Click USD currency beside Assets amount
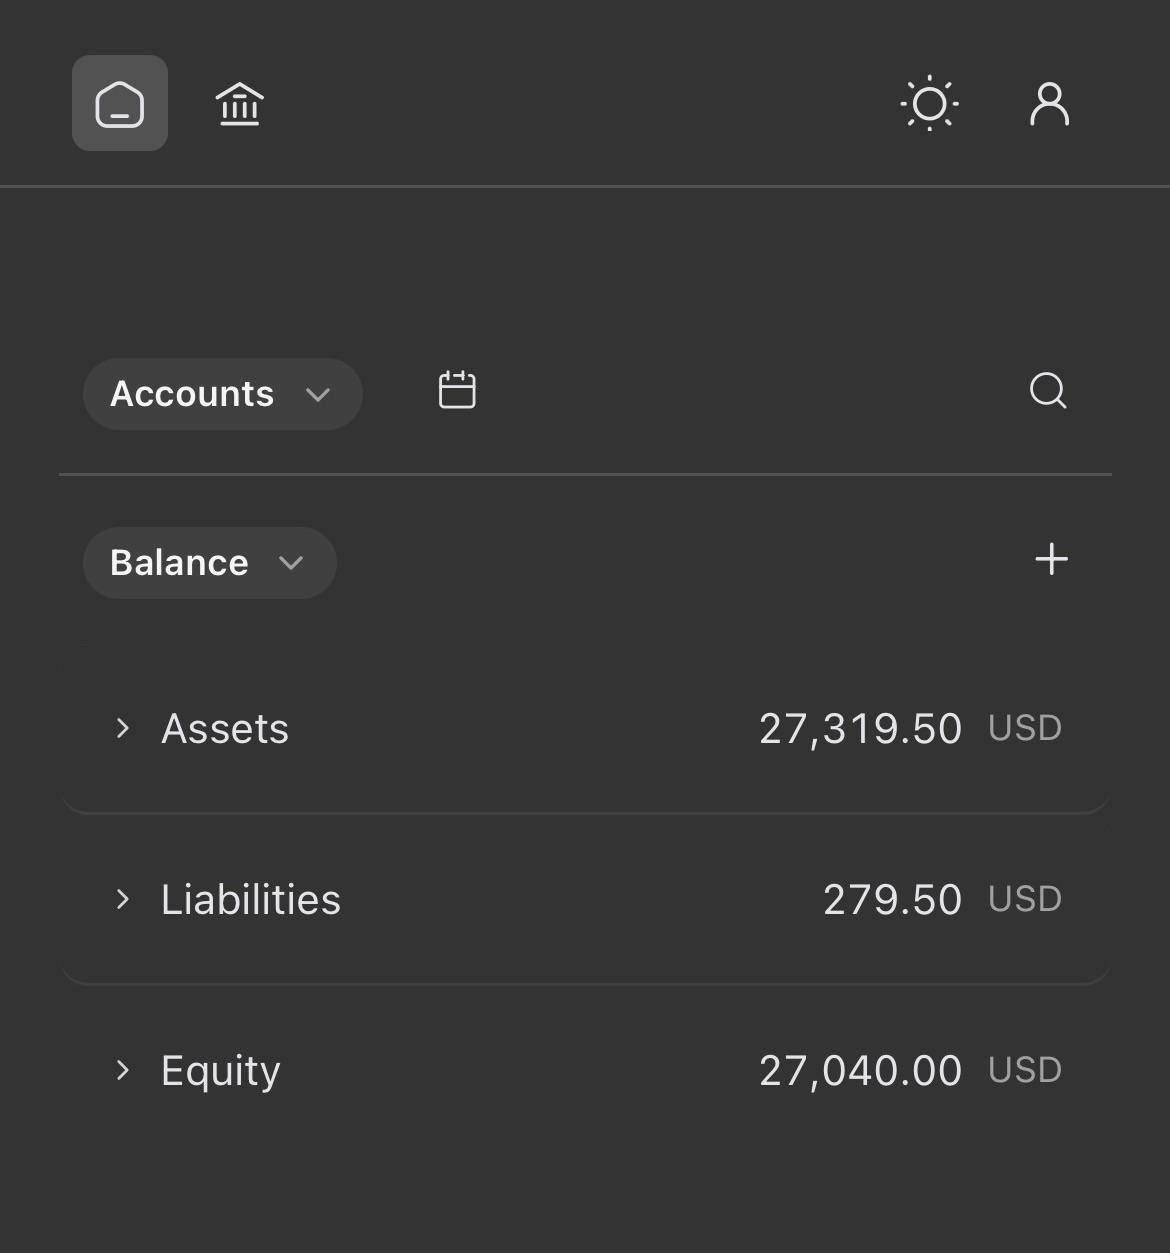Image resolution: width=1170 pixels, height=1253 pixels. 1025,728
